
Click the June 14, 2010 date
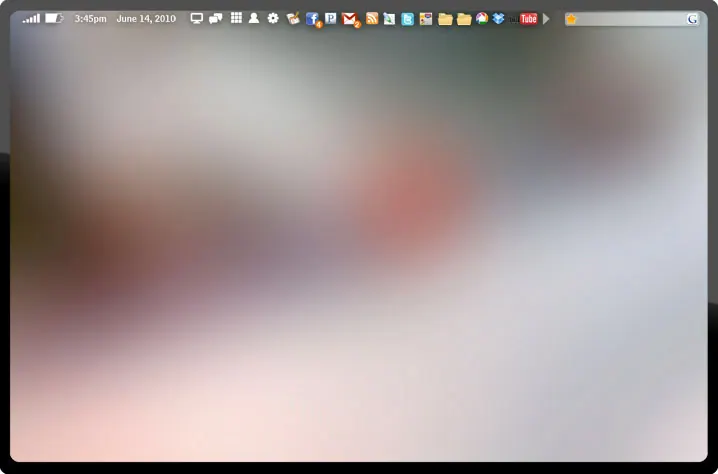[x=146, y=19]
